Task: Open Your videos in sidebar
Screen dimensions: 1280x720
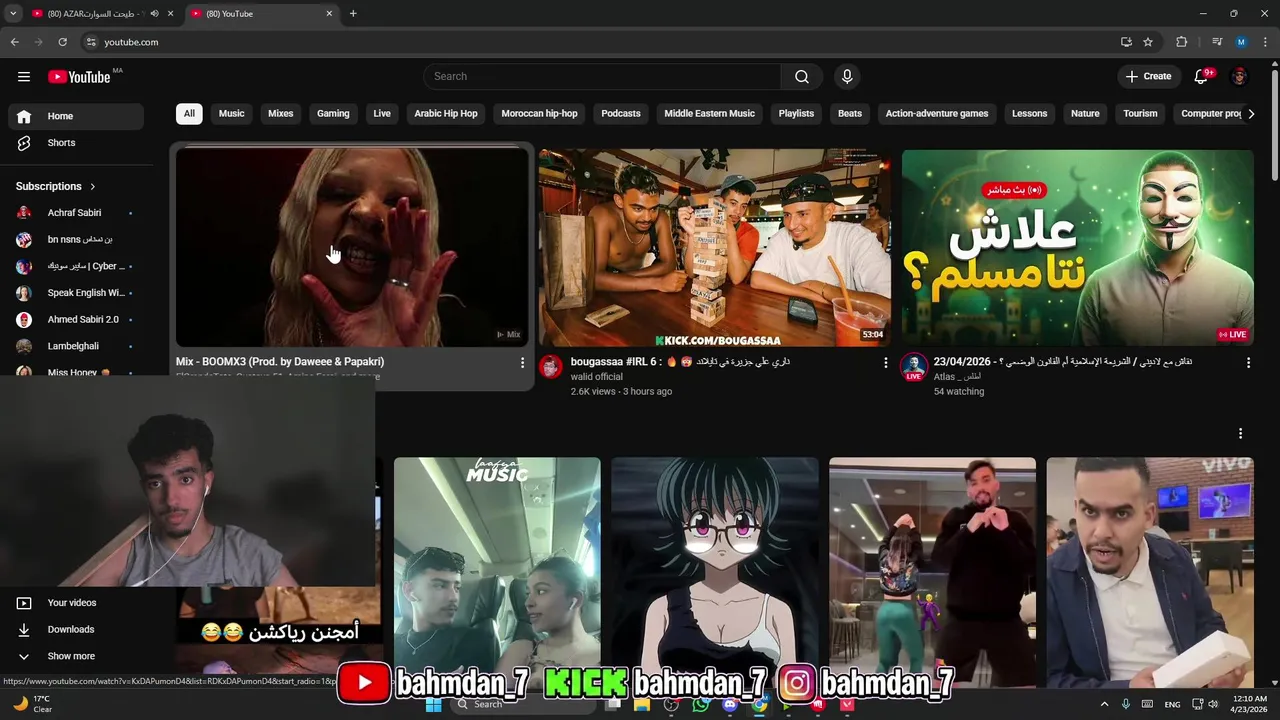Action: [x=76, y=603]
